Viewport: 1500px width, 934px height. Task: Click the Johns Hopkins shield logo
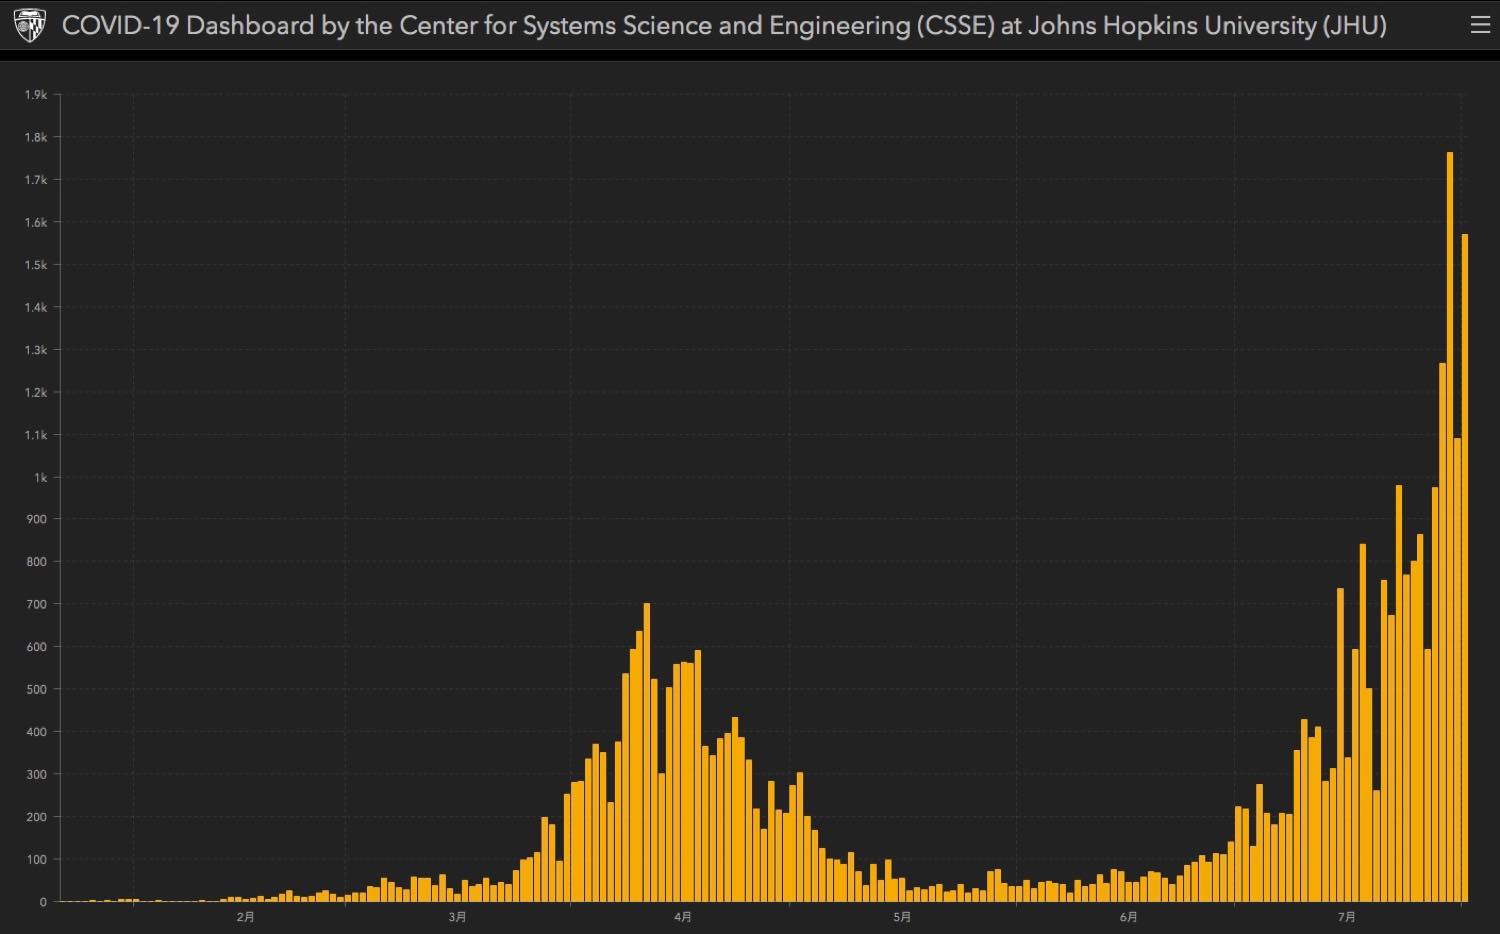coord(29,25)
